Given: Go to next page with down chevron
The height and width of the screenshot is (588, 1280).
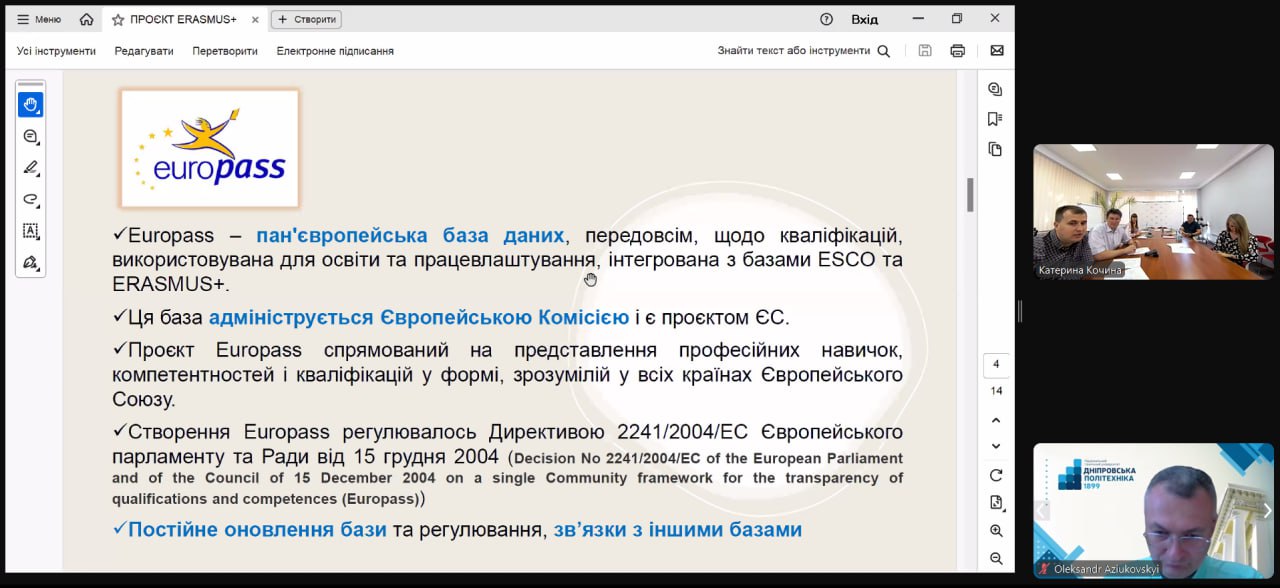Looking at the screenshot, I should 996,446.
